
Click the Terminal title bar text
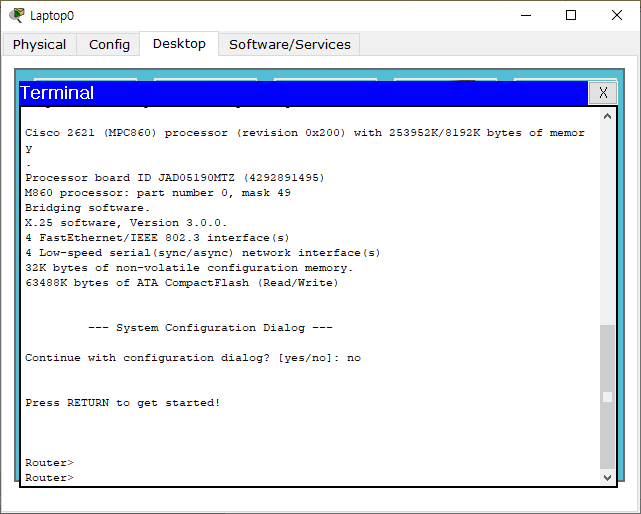pyautogui.click(x=57, y=93)
